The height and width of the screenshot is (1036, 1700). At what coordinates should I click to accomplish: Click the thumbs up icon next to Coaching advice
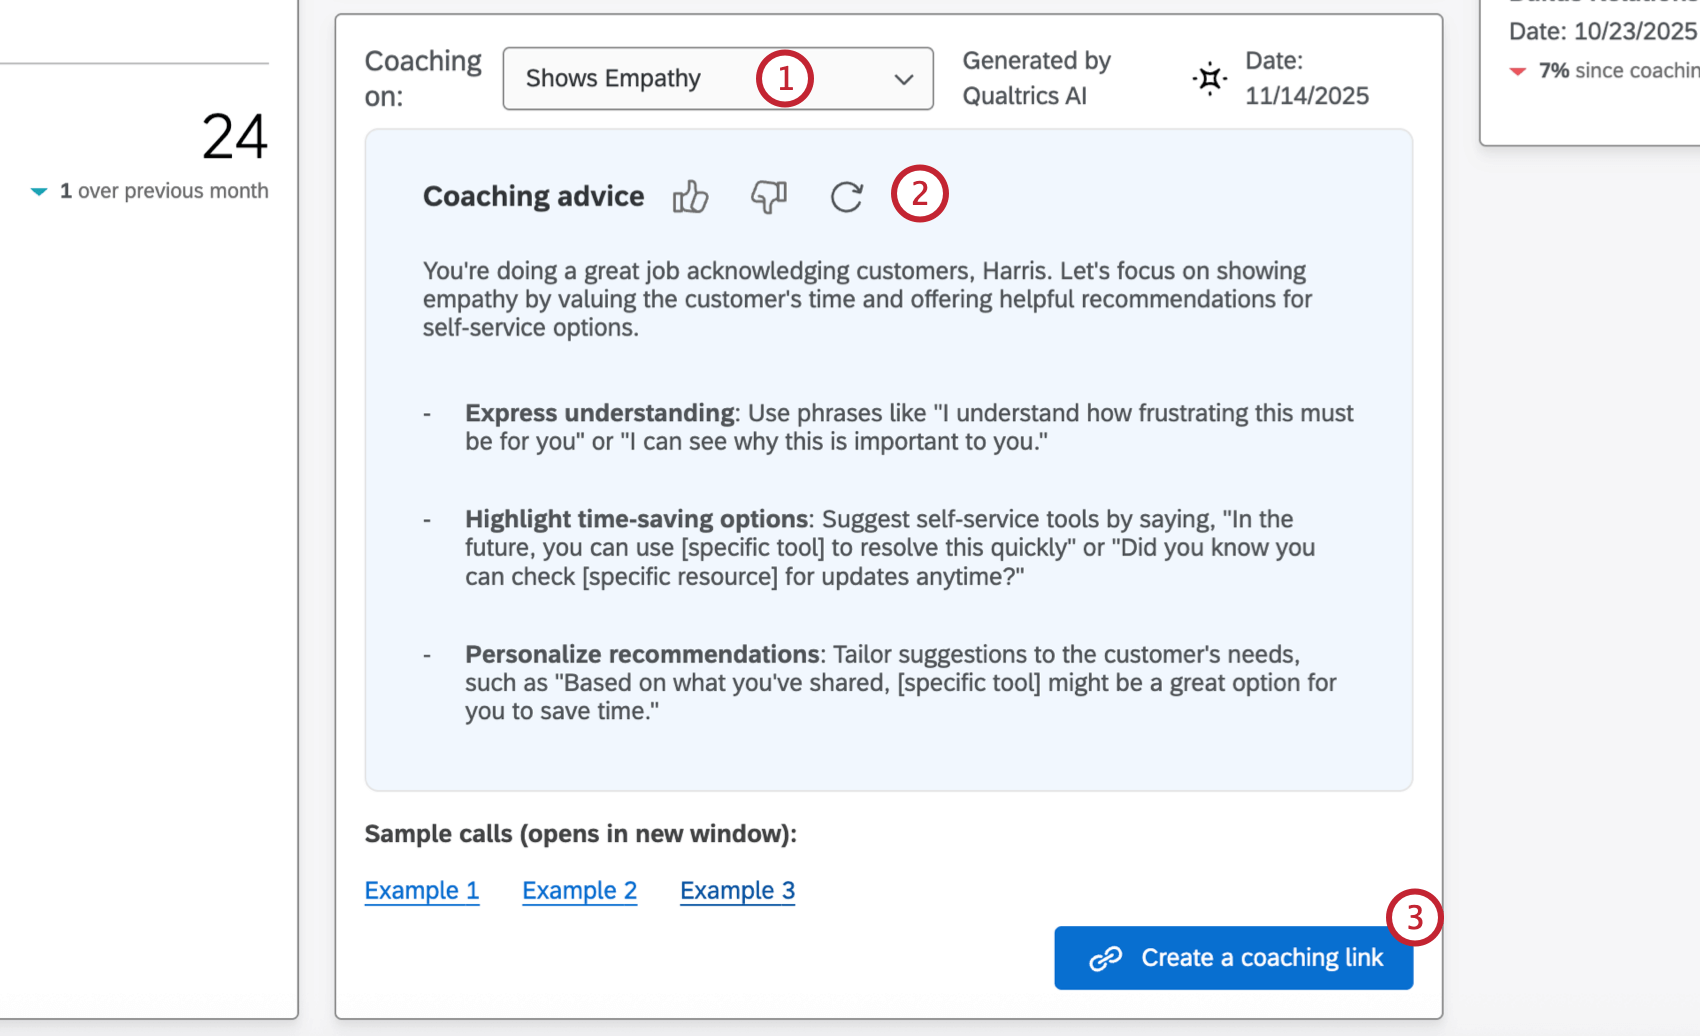pos(691,197)
